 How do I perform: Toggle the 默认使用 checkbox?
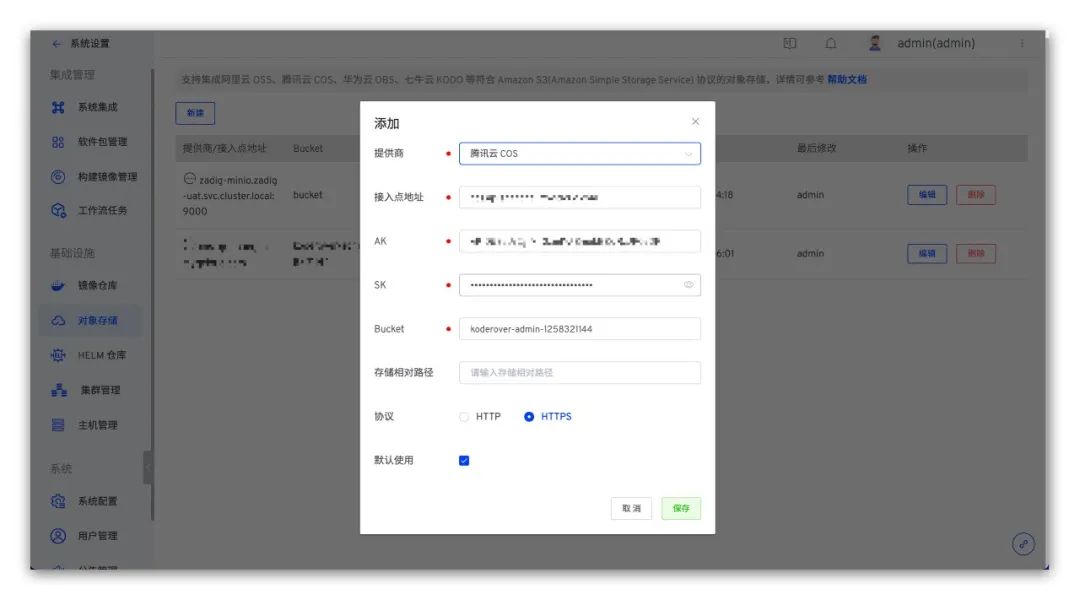(464, 461)
